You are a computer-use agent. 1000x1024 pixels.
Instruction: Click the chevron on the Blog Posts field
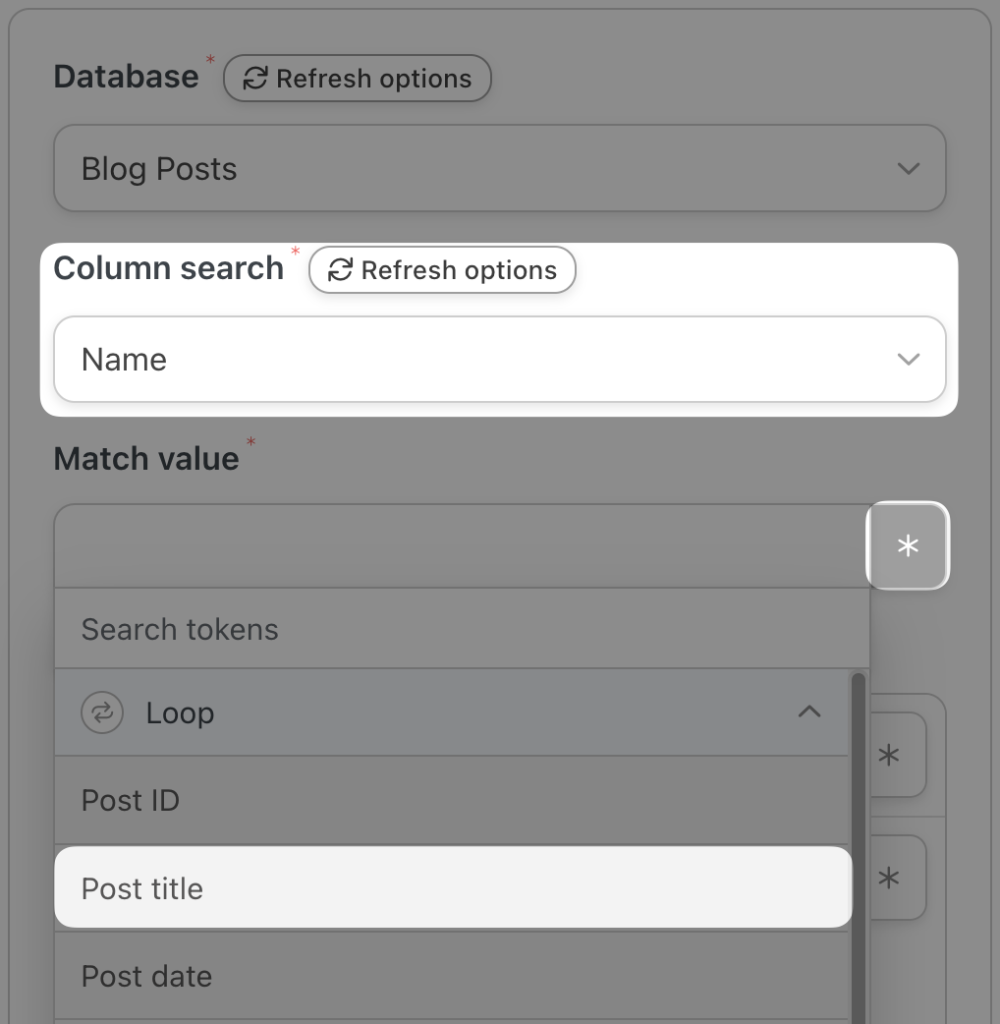[x=908, y=168]
